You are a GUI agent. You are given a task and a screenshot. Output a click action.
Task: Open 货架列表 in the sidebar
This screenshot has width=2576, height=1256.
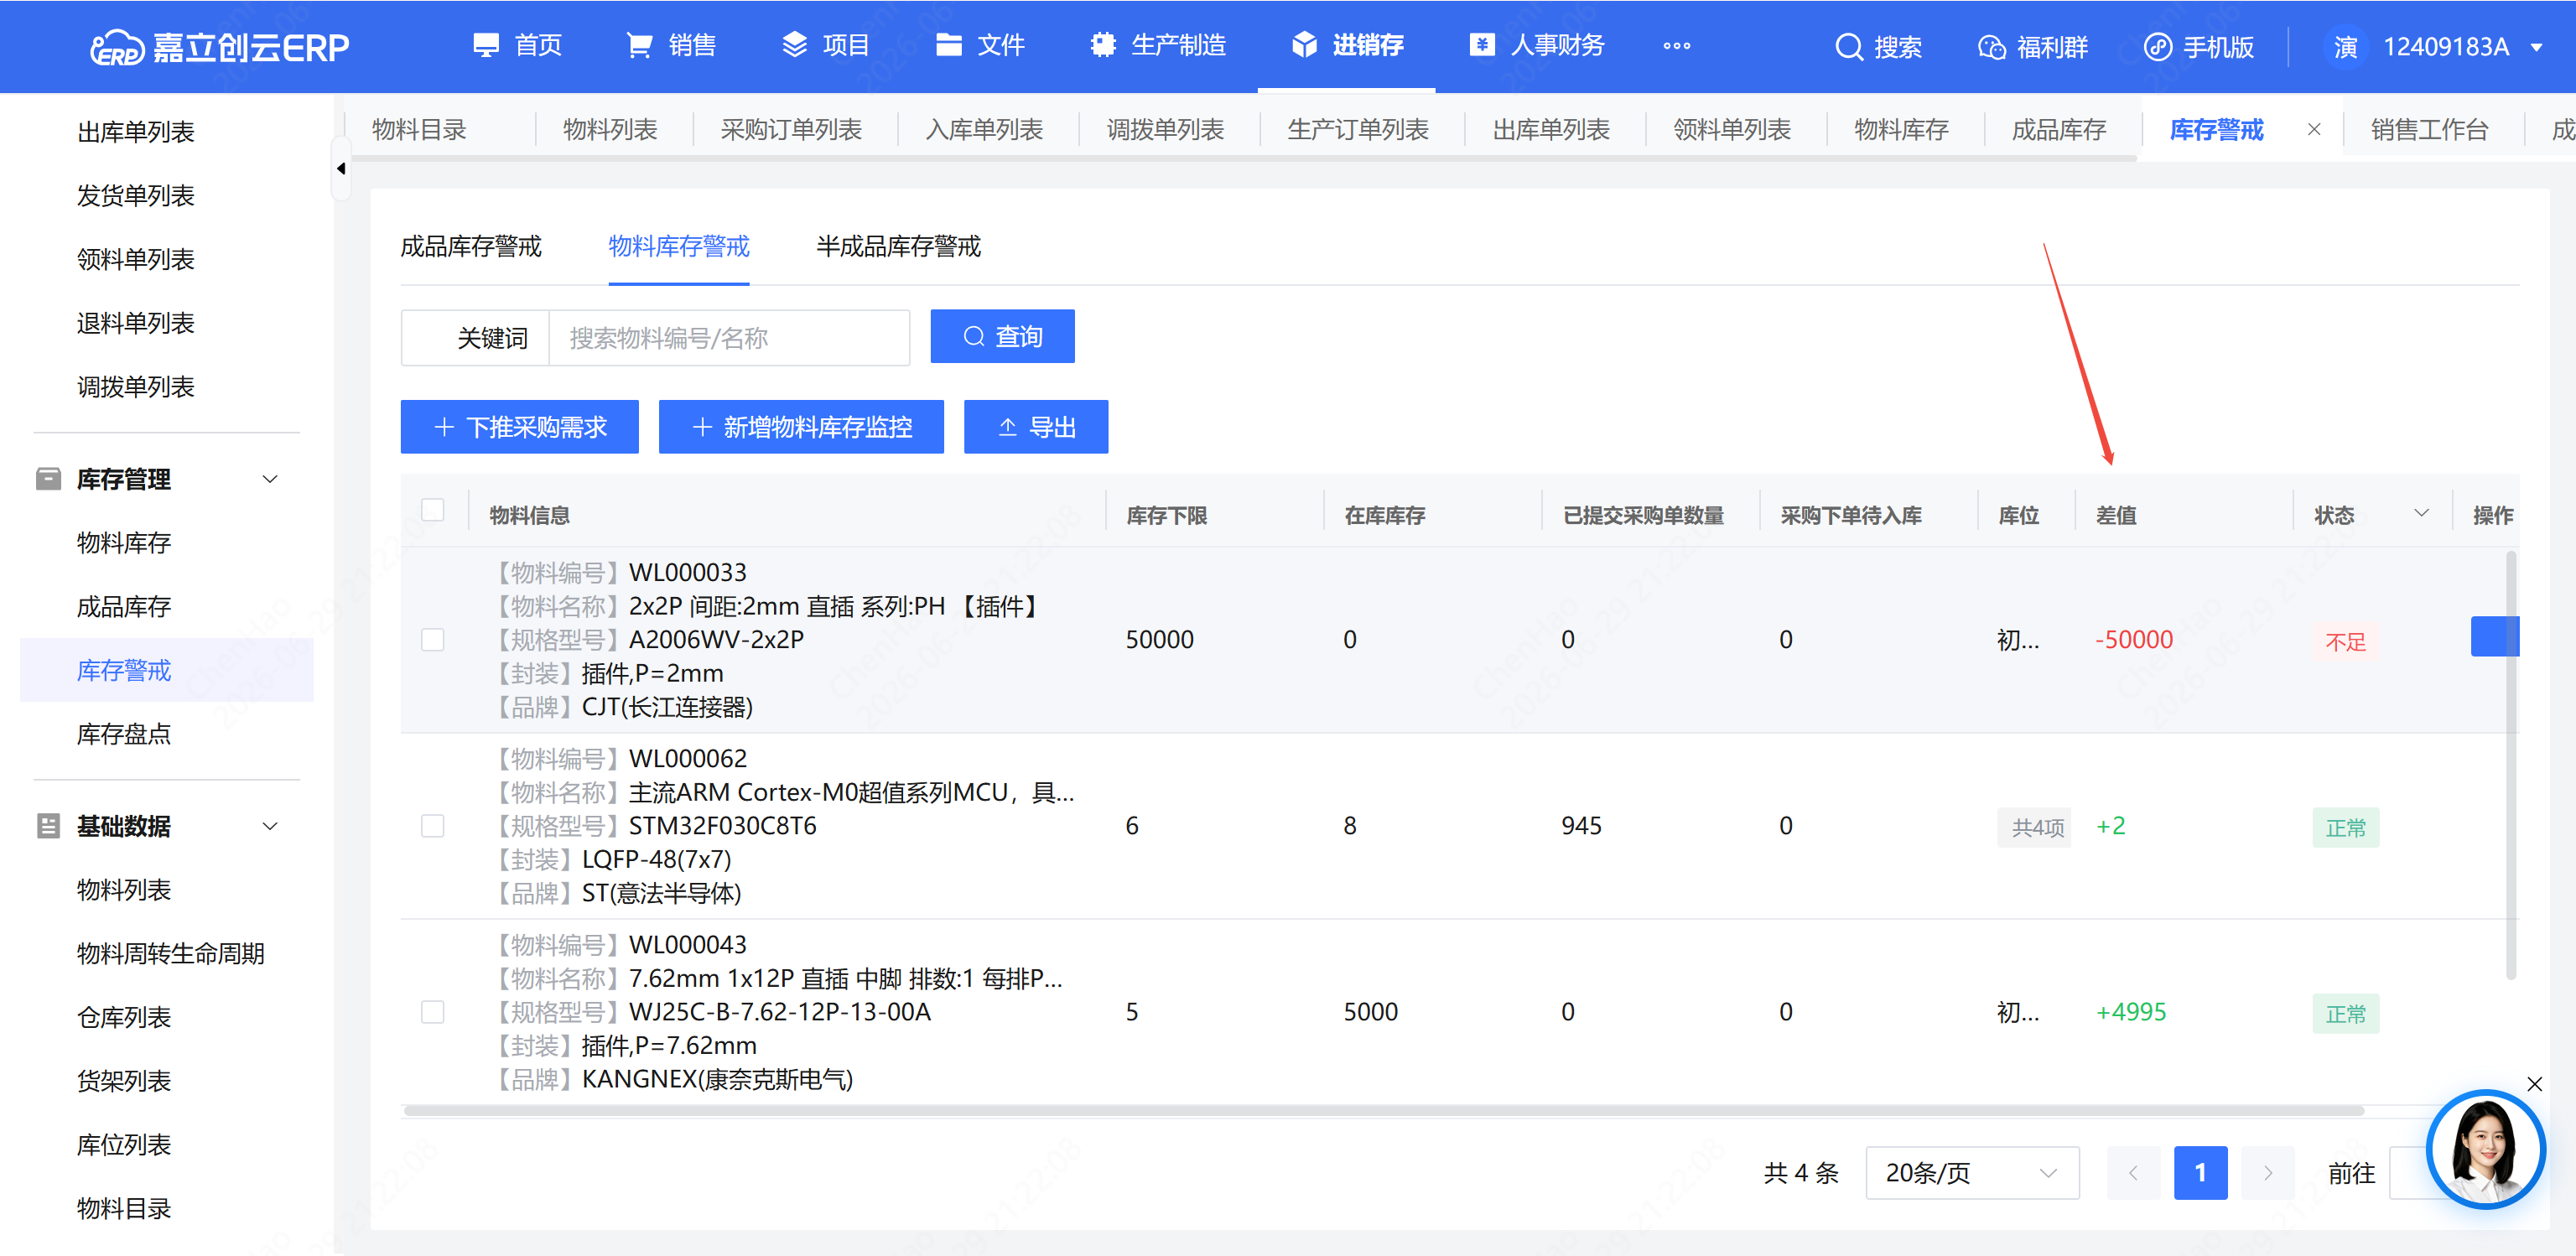pos(123,1081)
